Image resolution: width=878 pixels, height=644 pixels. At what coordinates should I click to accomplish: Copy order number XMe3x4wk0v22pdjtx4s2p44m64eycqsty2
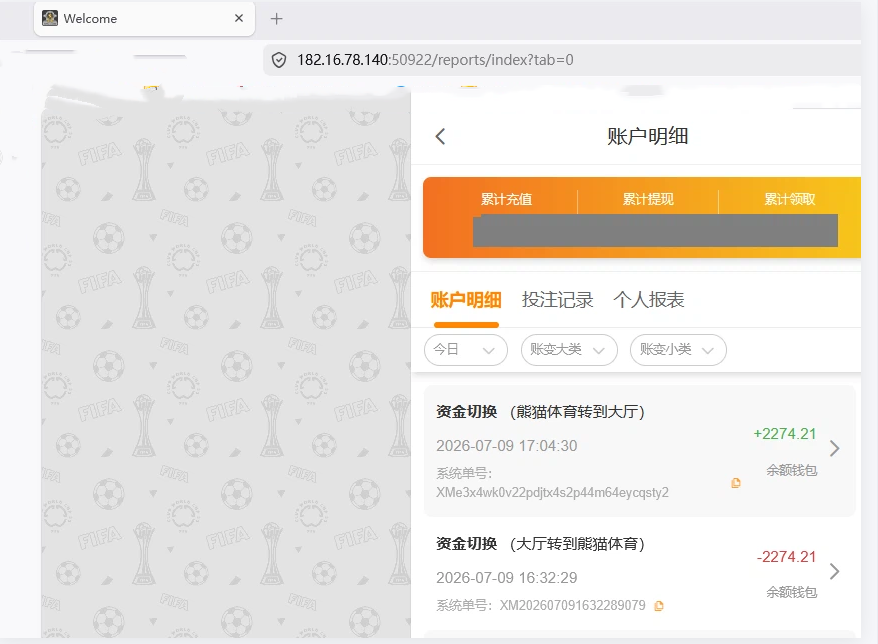736,483
